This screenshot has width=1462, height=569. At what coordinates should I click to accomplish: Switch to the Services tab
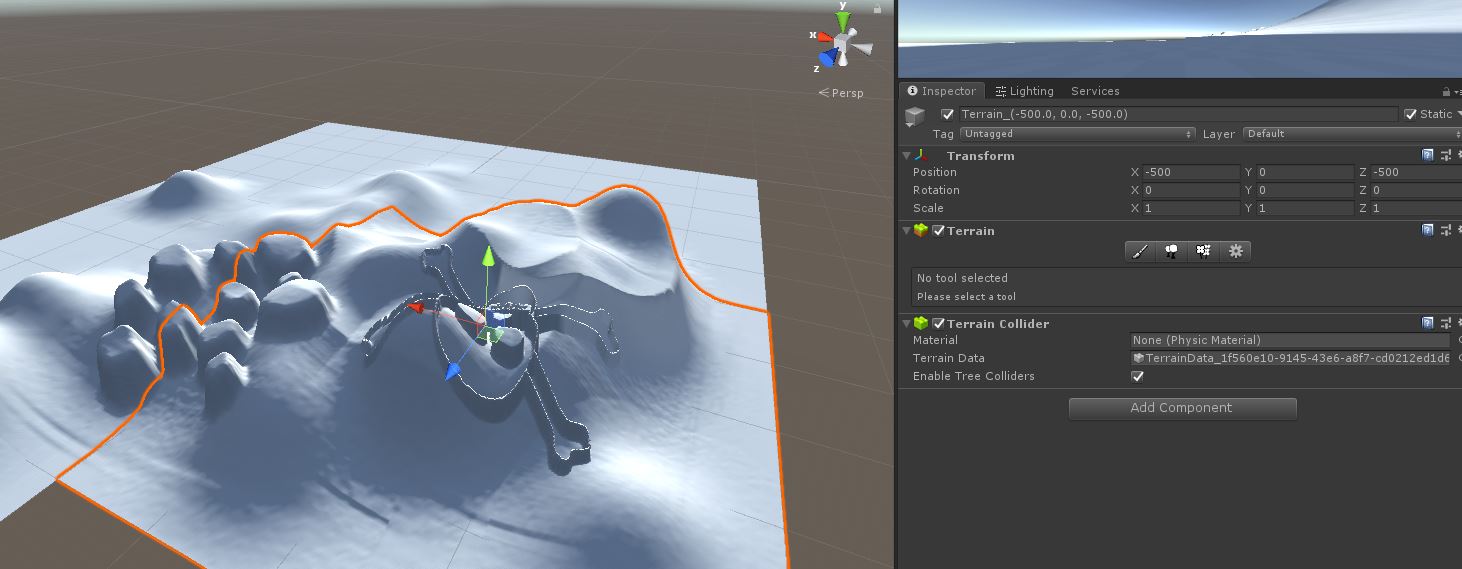[x=1095, y=91]
